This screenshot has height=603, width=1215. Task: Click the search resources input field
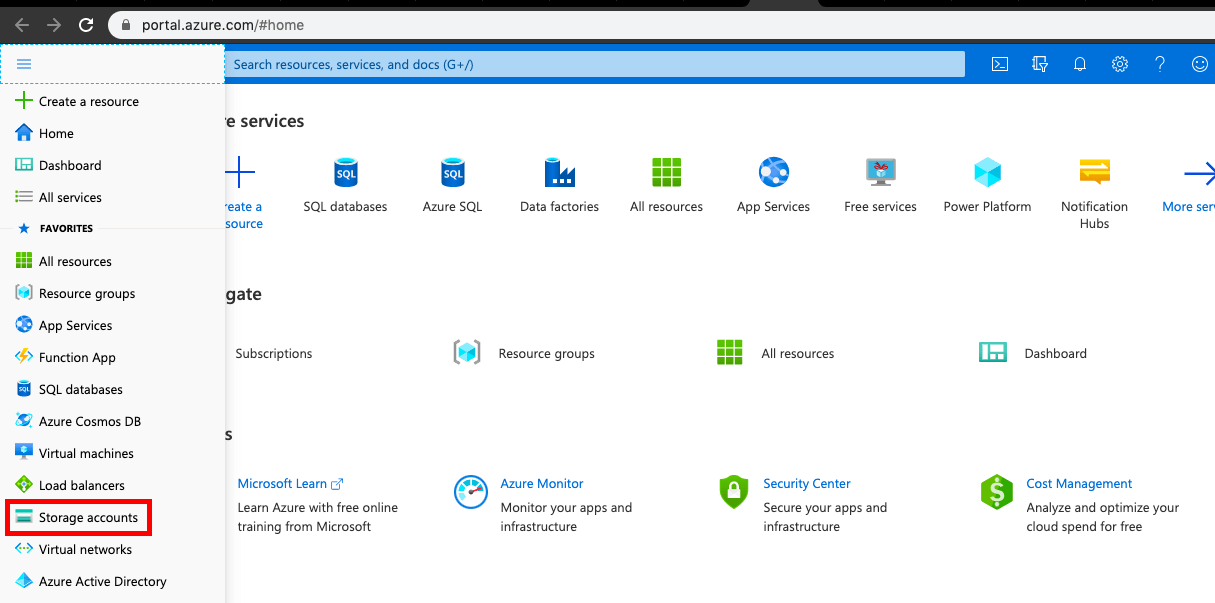coord(595,64)
